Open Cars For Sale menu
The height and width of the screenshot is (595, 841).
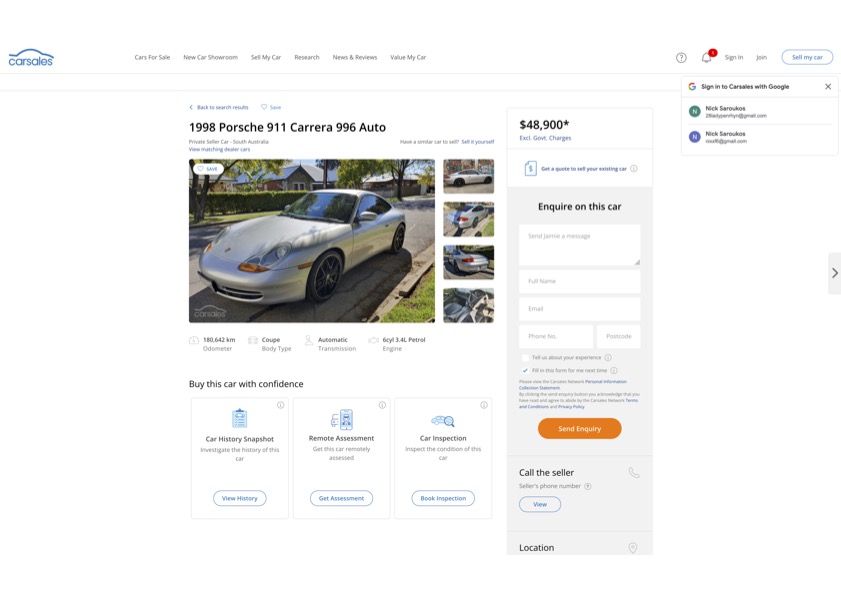pos(152,57)
